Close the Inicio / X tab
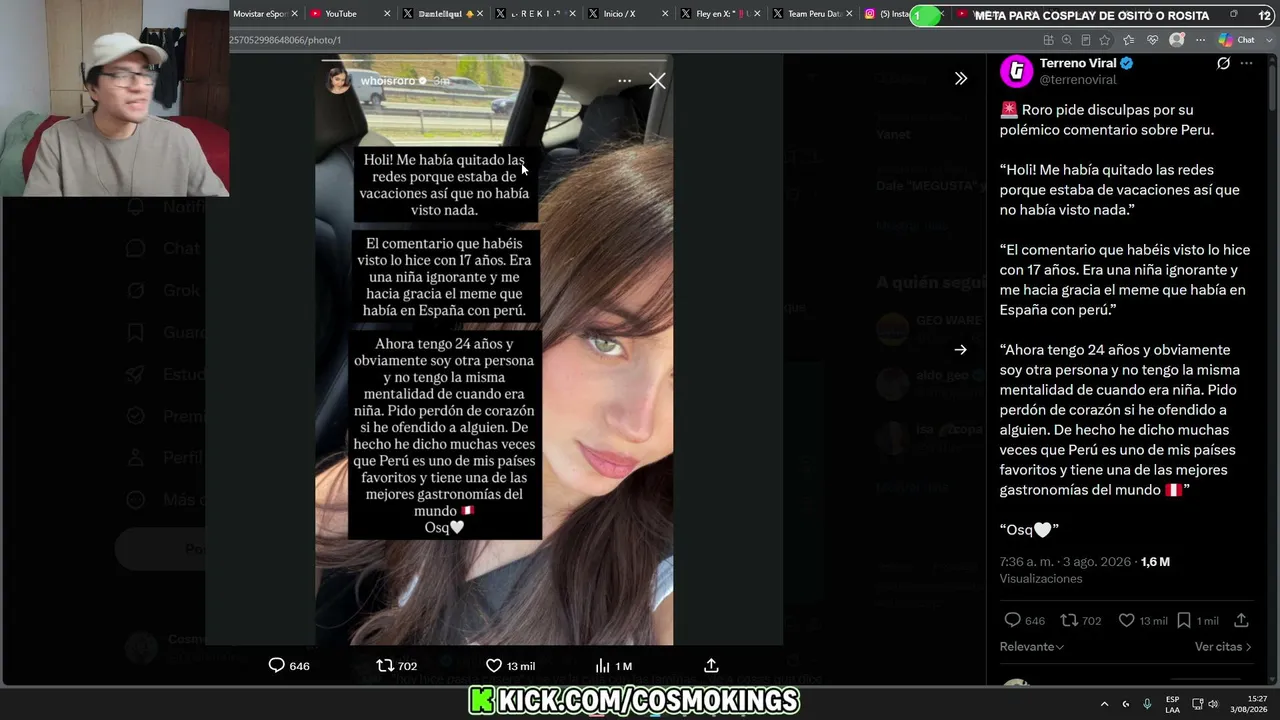Screen dimensions: 1280x720 point(663,14)
